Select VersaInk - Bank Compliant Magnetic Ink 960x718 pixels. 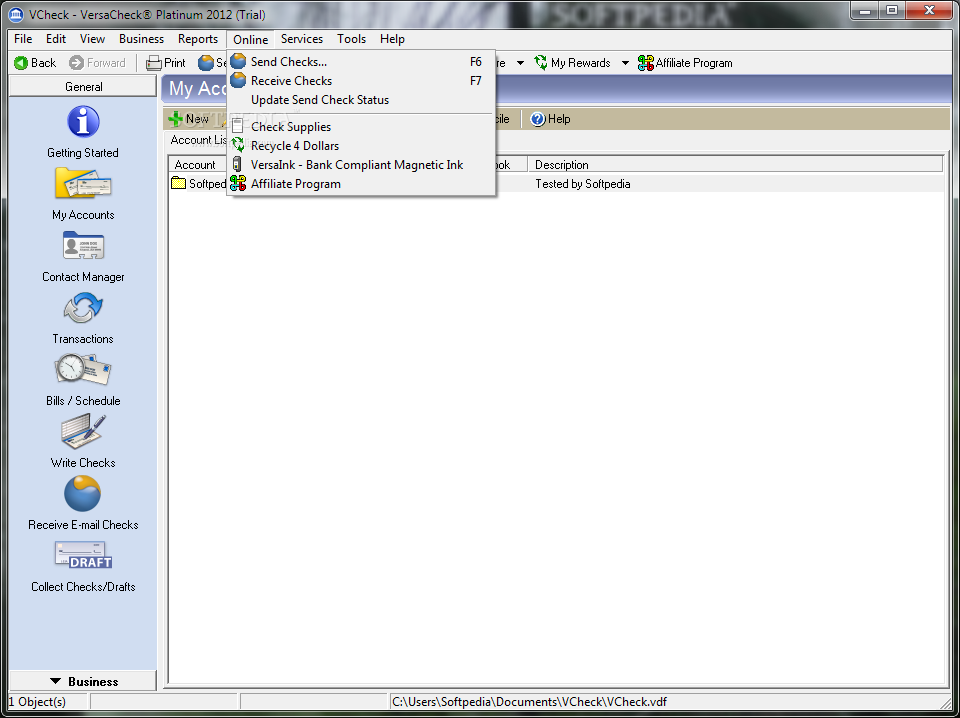(361, 165)
